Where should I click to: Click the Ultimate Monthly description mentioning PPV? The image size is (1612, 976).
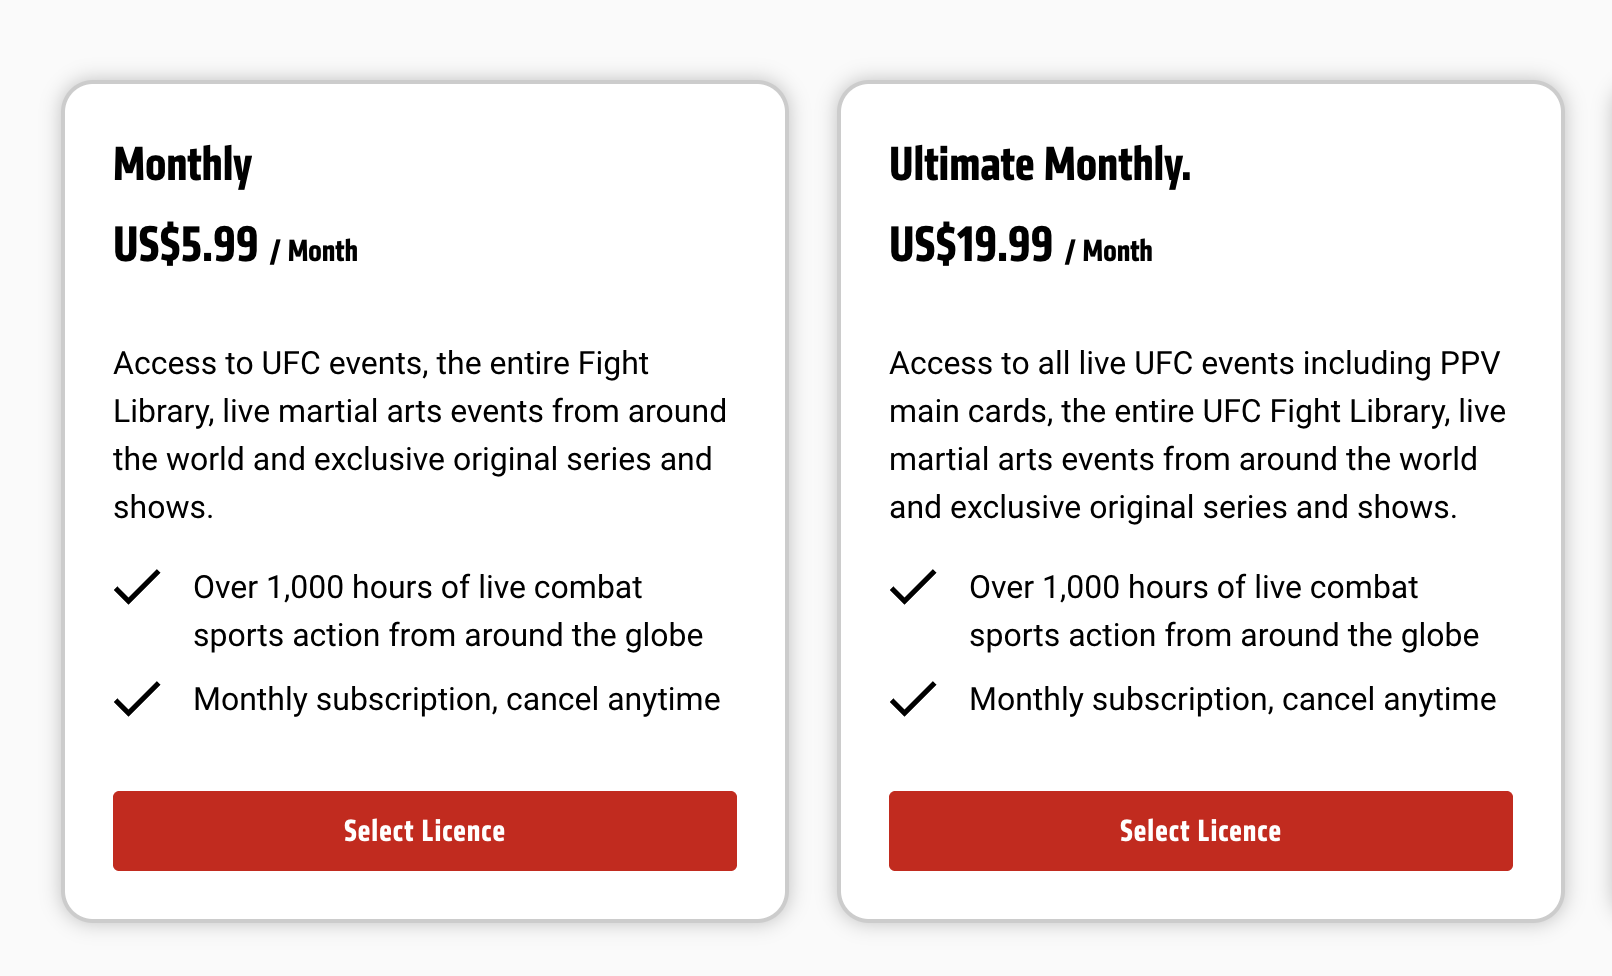pyautogui.click(x=1197, y=435)
